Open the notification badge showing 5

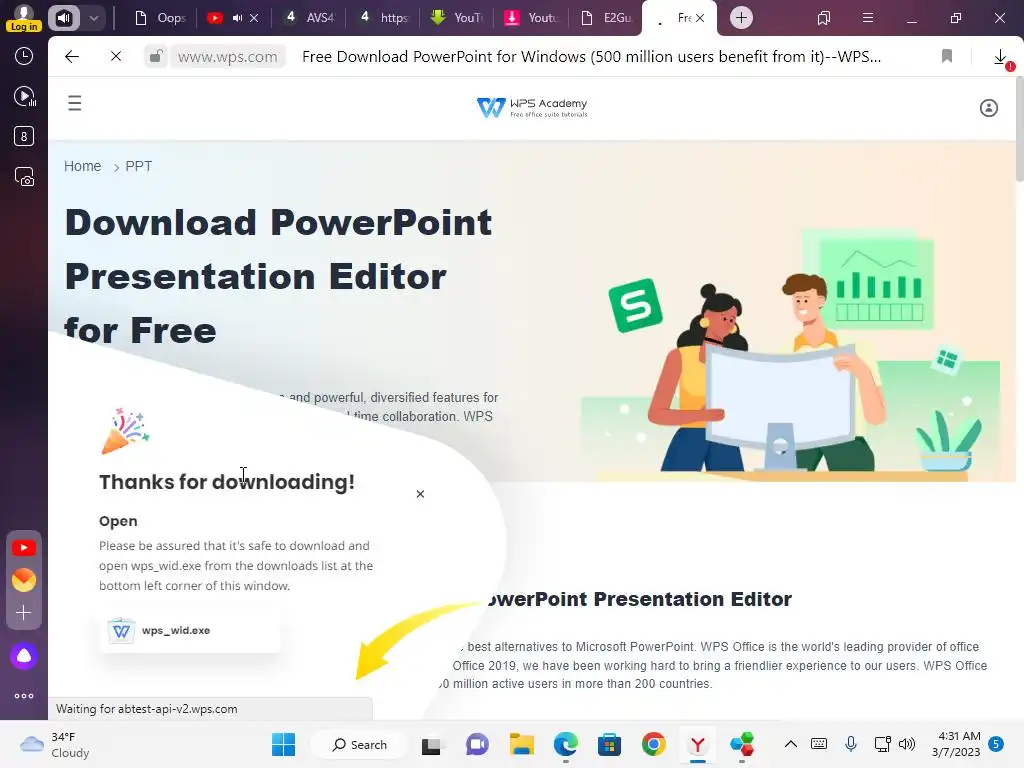997,744
